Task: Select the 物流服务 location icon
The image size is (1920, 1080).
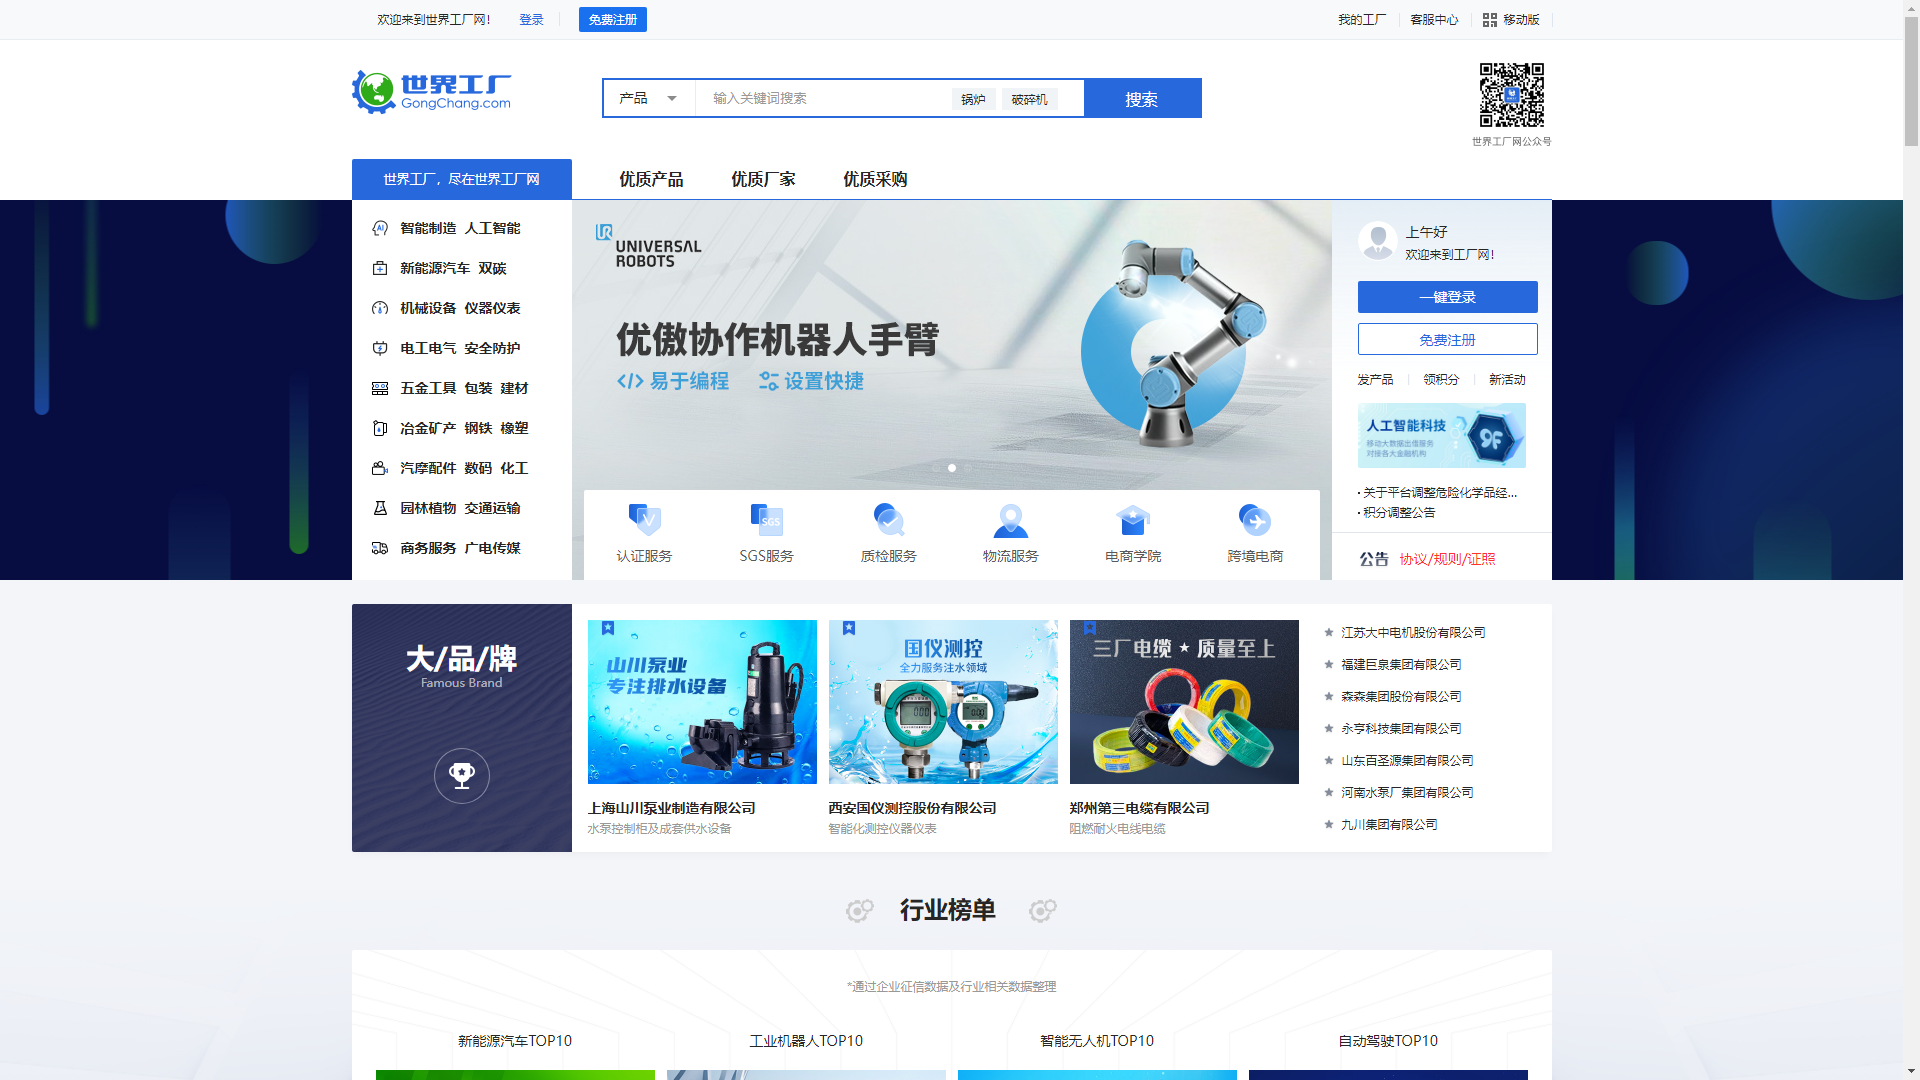Action: (x=1011, y=520)
